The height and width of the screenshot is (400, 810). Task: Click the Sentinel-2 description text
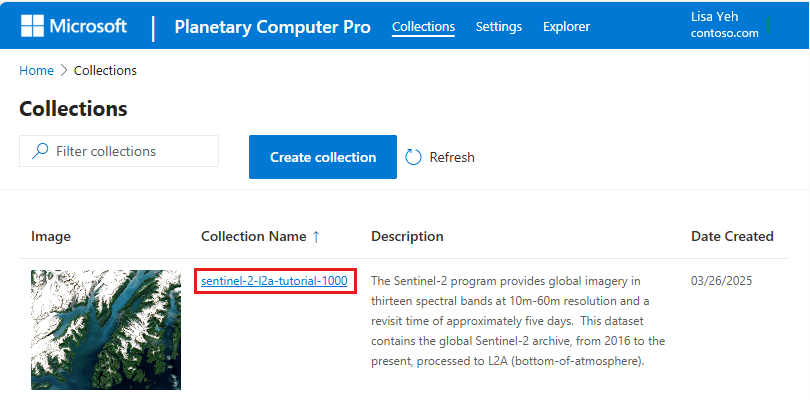[518, 321]
